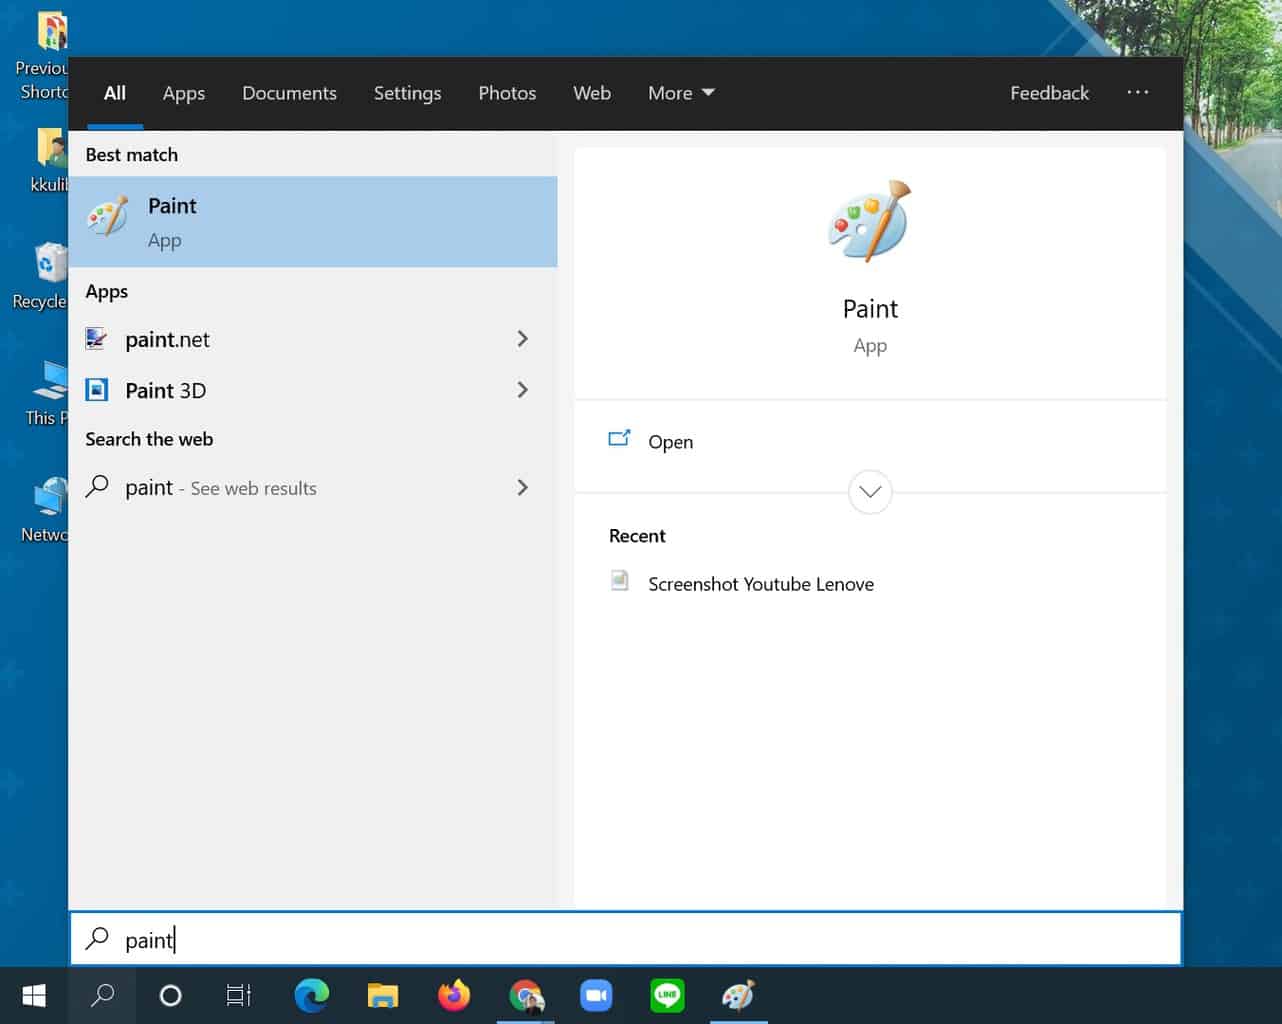The width and height of the screenshot is (1282, 1024).
Task: Switch to the Photos tab
Action: pos(507,93)
